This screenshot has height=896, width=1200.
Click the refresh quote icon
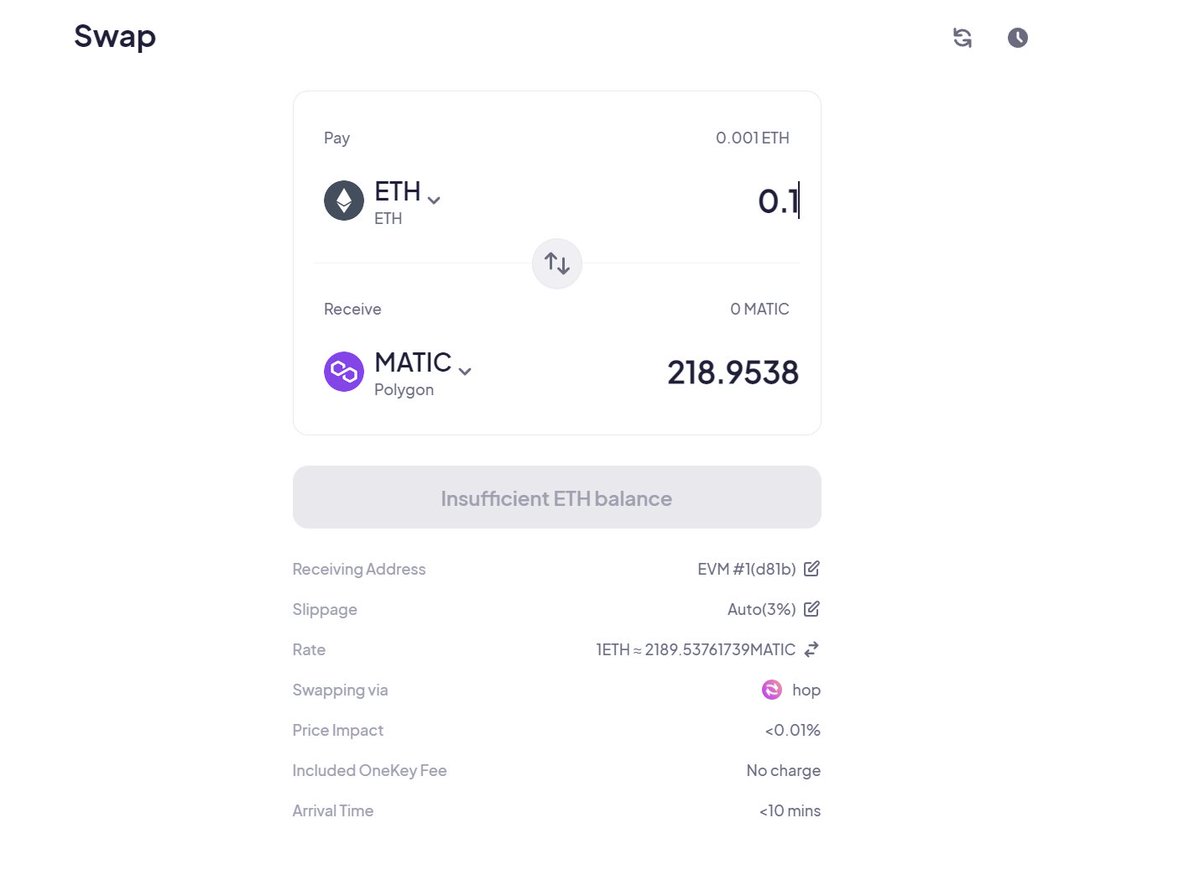point(962,38)
